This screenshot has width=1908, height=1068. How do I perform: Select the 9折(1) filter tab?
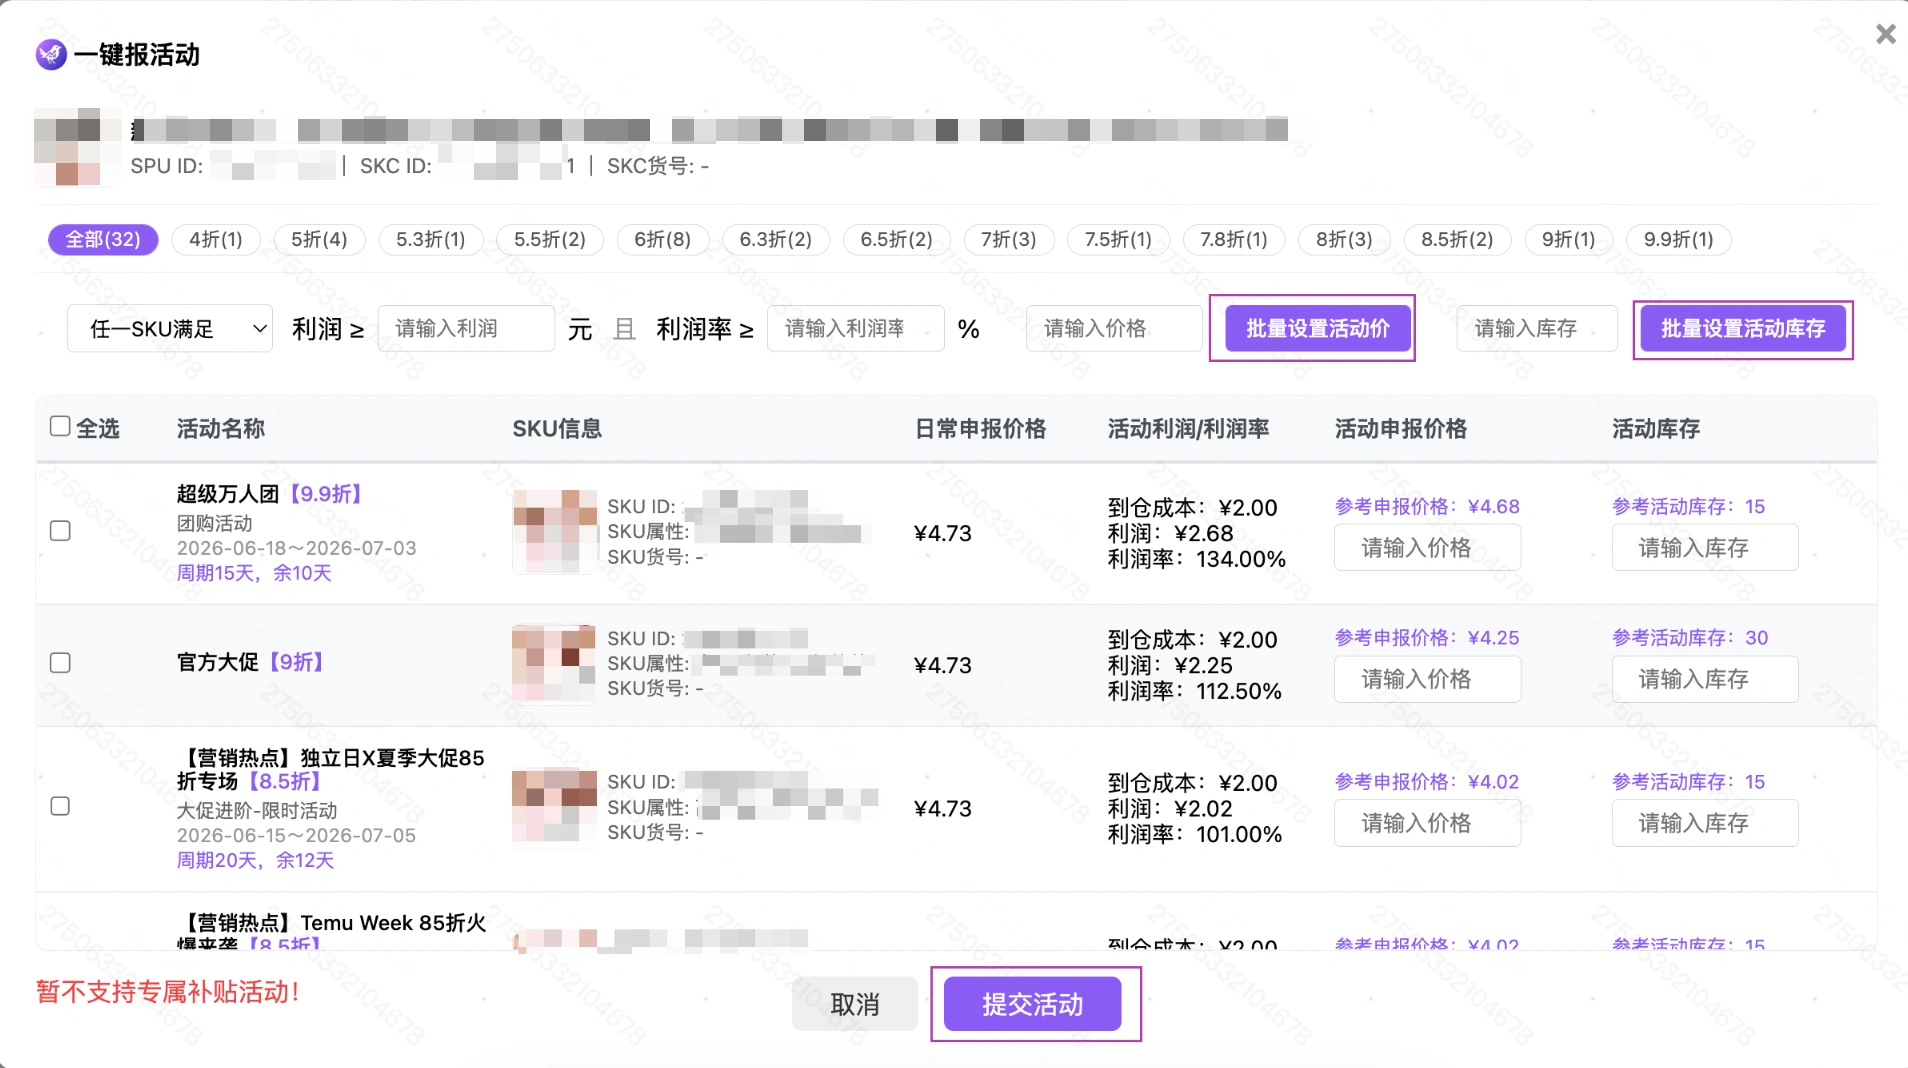click(x=1569, y=240)
